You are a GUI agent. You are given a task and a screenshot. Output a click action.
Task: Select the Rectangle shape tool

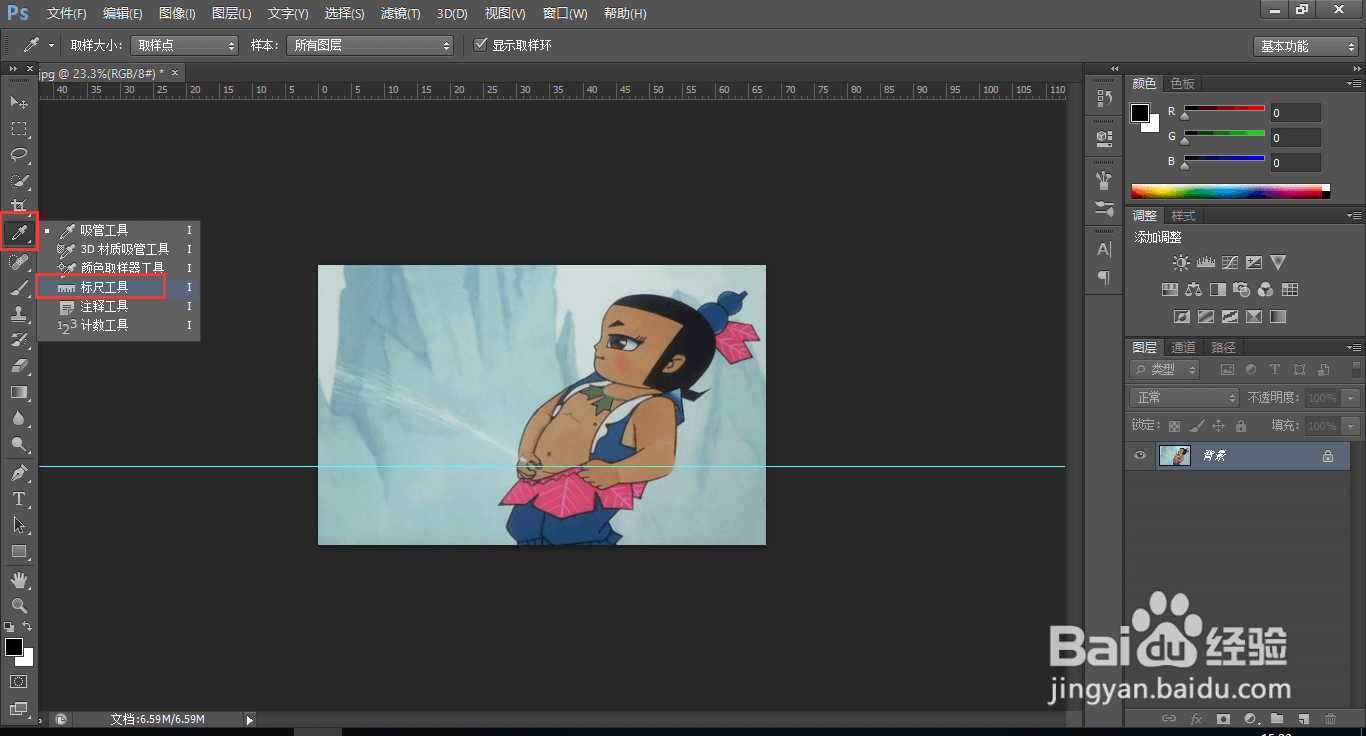pyautogui.click(x=19, y=551)
